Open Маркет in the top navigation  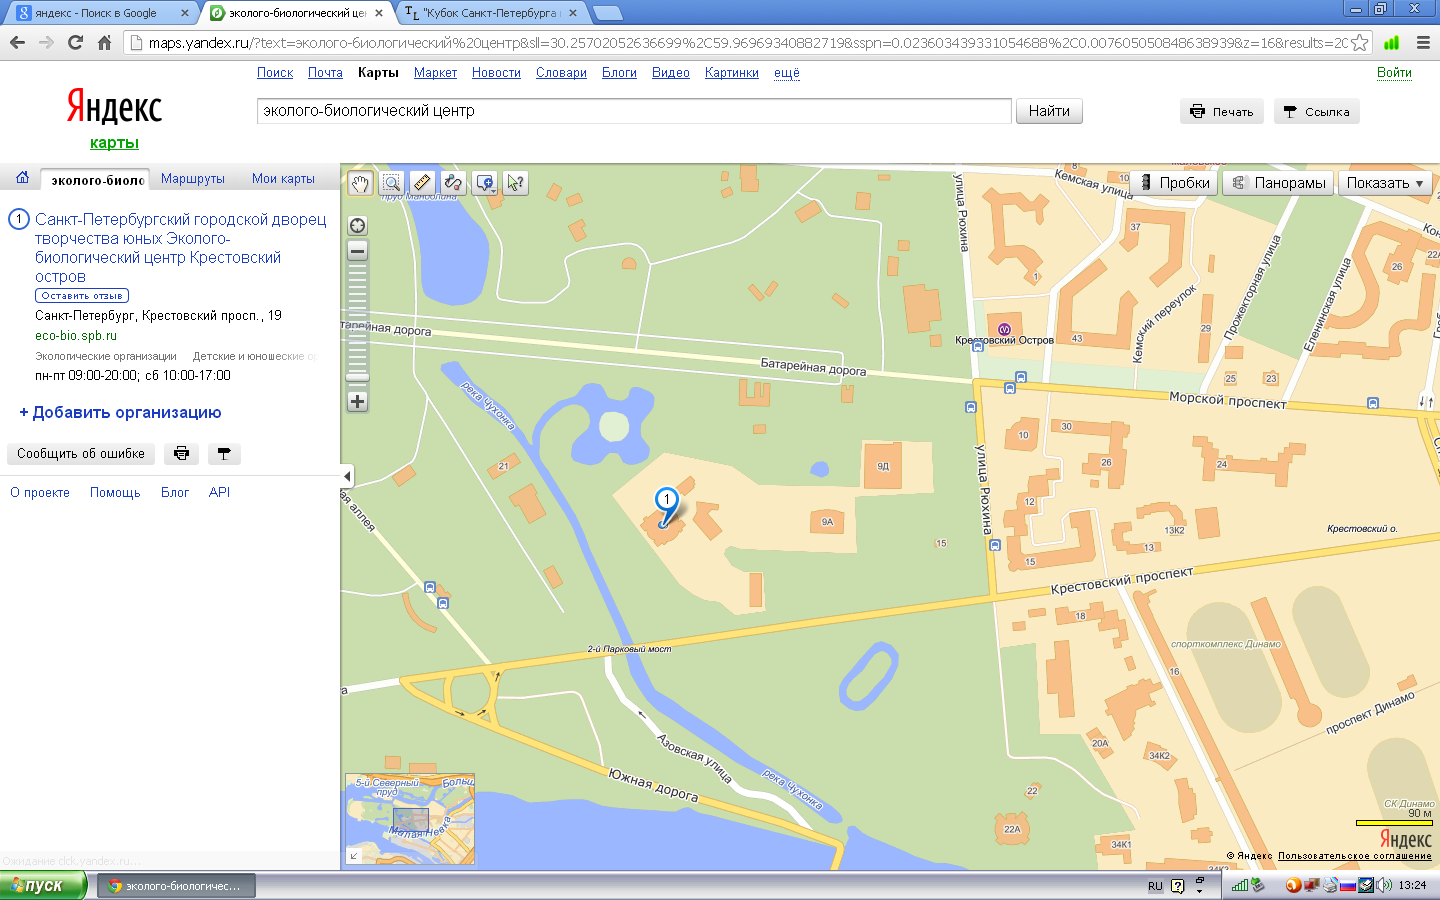tap(435, 73)
